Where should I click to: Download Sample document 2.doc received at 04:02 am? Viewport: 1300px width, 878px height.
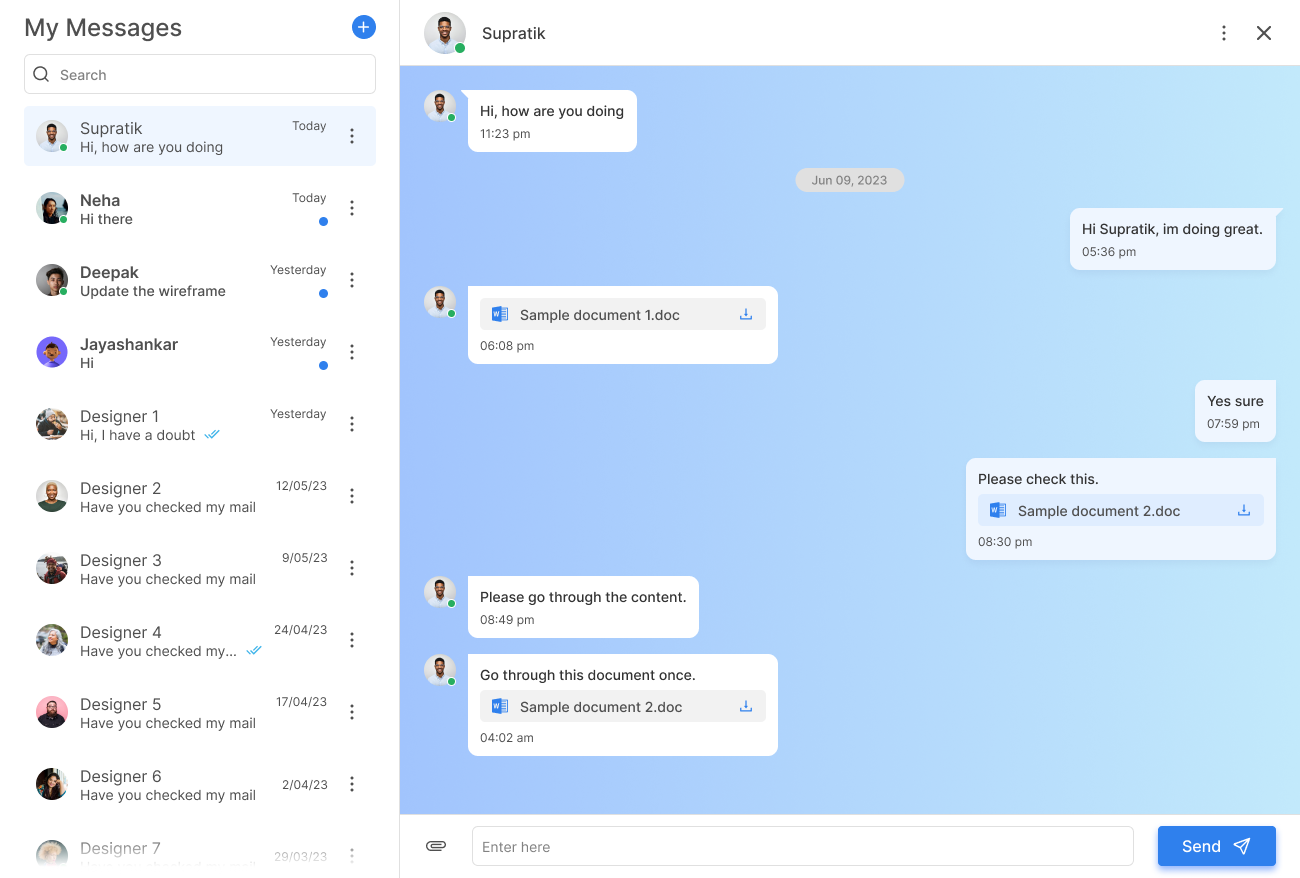click(746, 706)
